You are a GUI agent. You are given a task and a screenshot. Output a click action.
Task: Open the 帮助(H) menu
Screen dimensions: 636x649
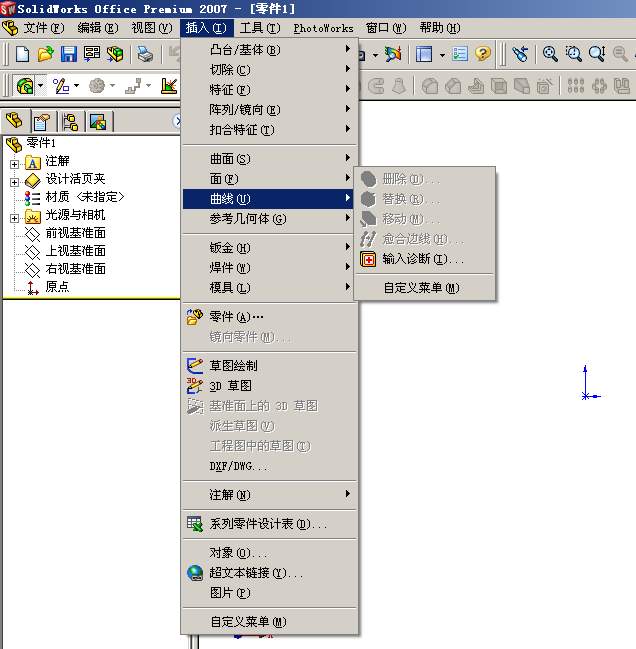pos(439,28)
